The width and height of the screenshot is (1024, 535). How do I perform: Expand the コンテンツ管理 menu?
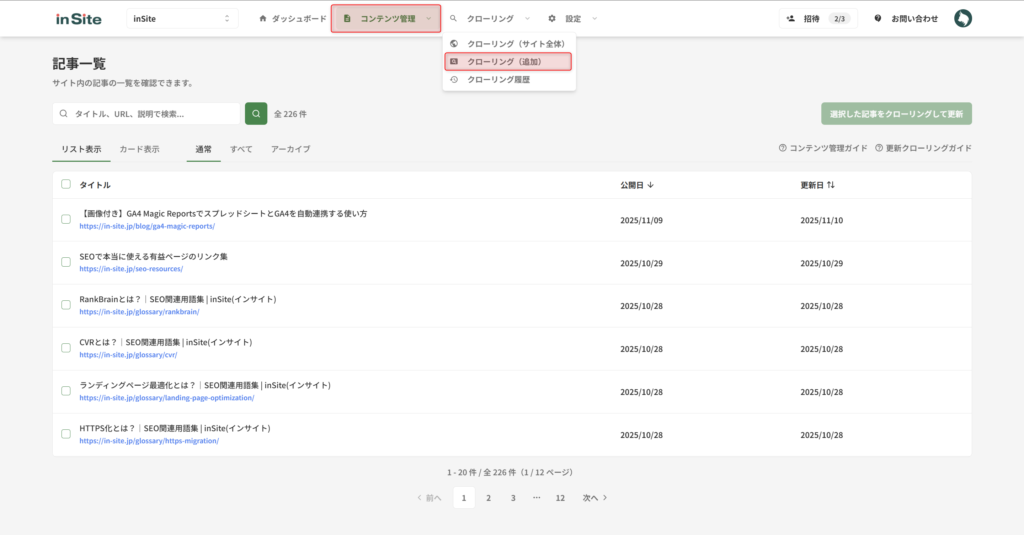pyautogui.click(x=386, y=18)
